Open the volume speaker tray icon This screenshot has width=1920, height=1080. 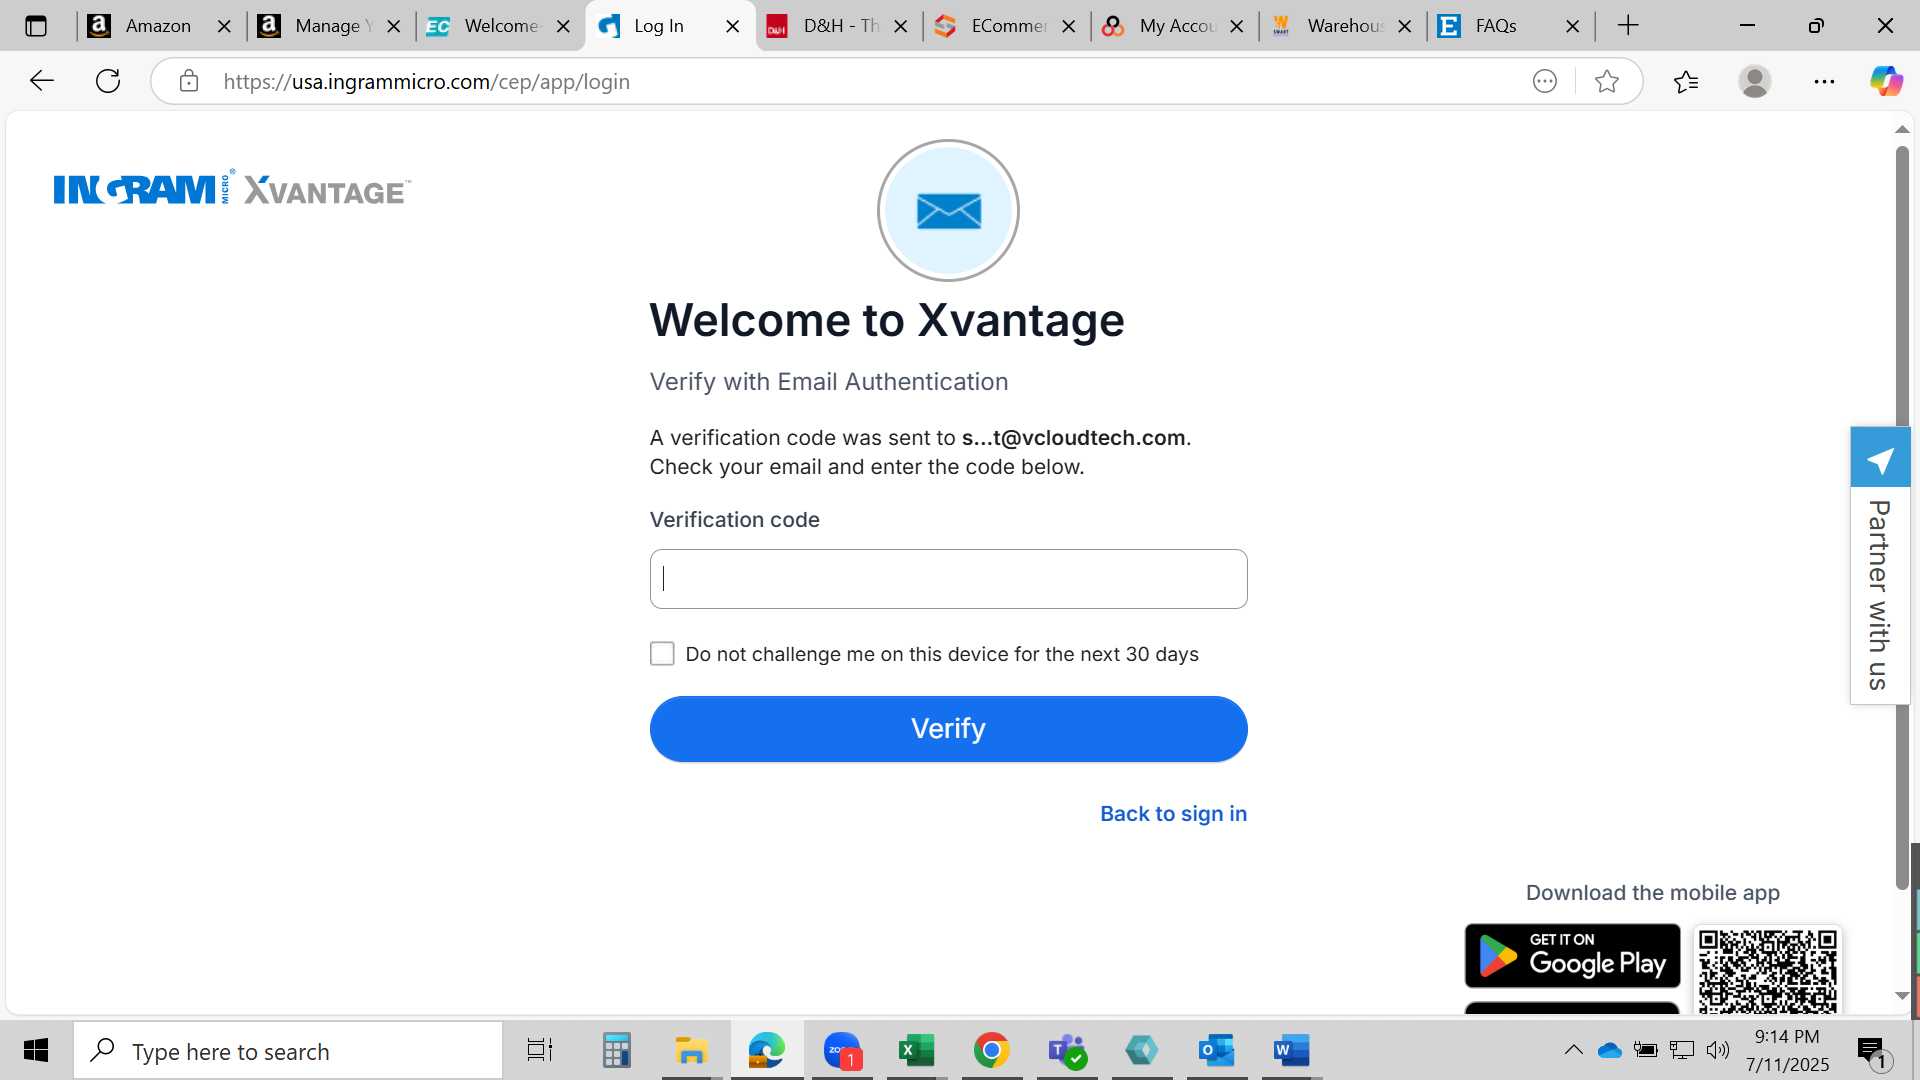tap(1718, 1050)
